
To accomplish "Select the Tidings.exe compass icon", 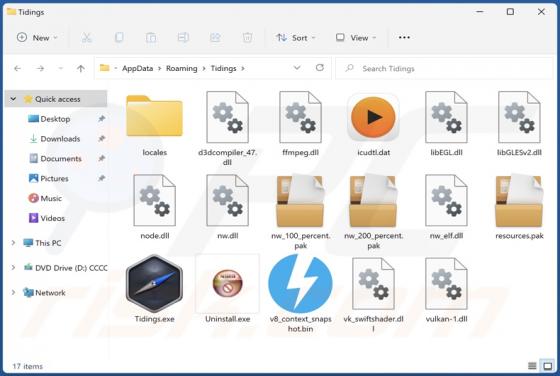I will (x=154, y=283).
